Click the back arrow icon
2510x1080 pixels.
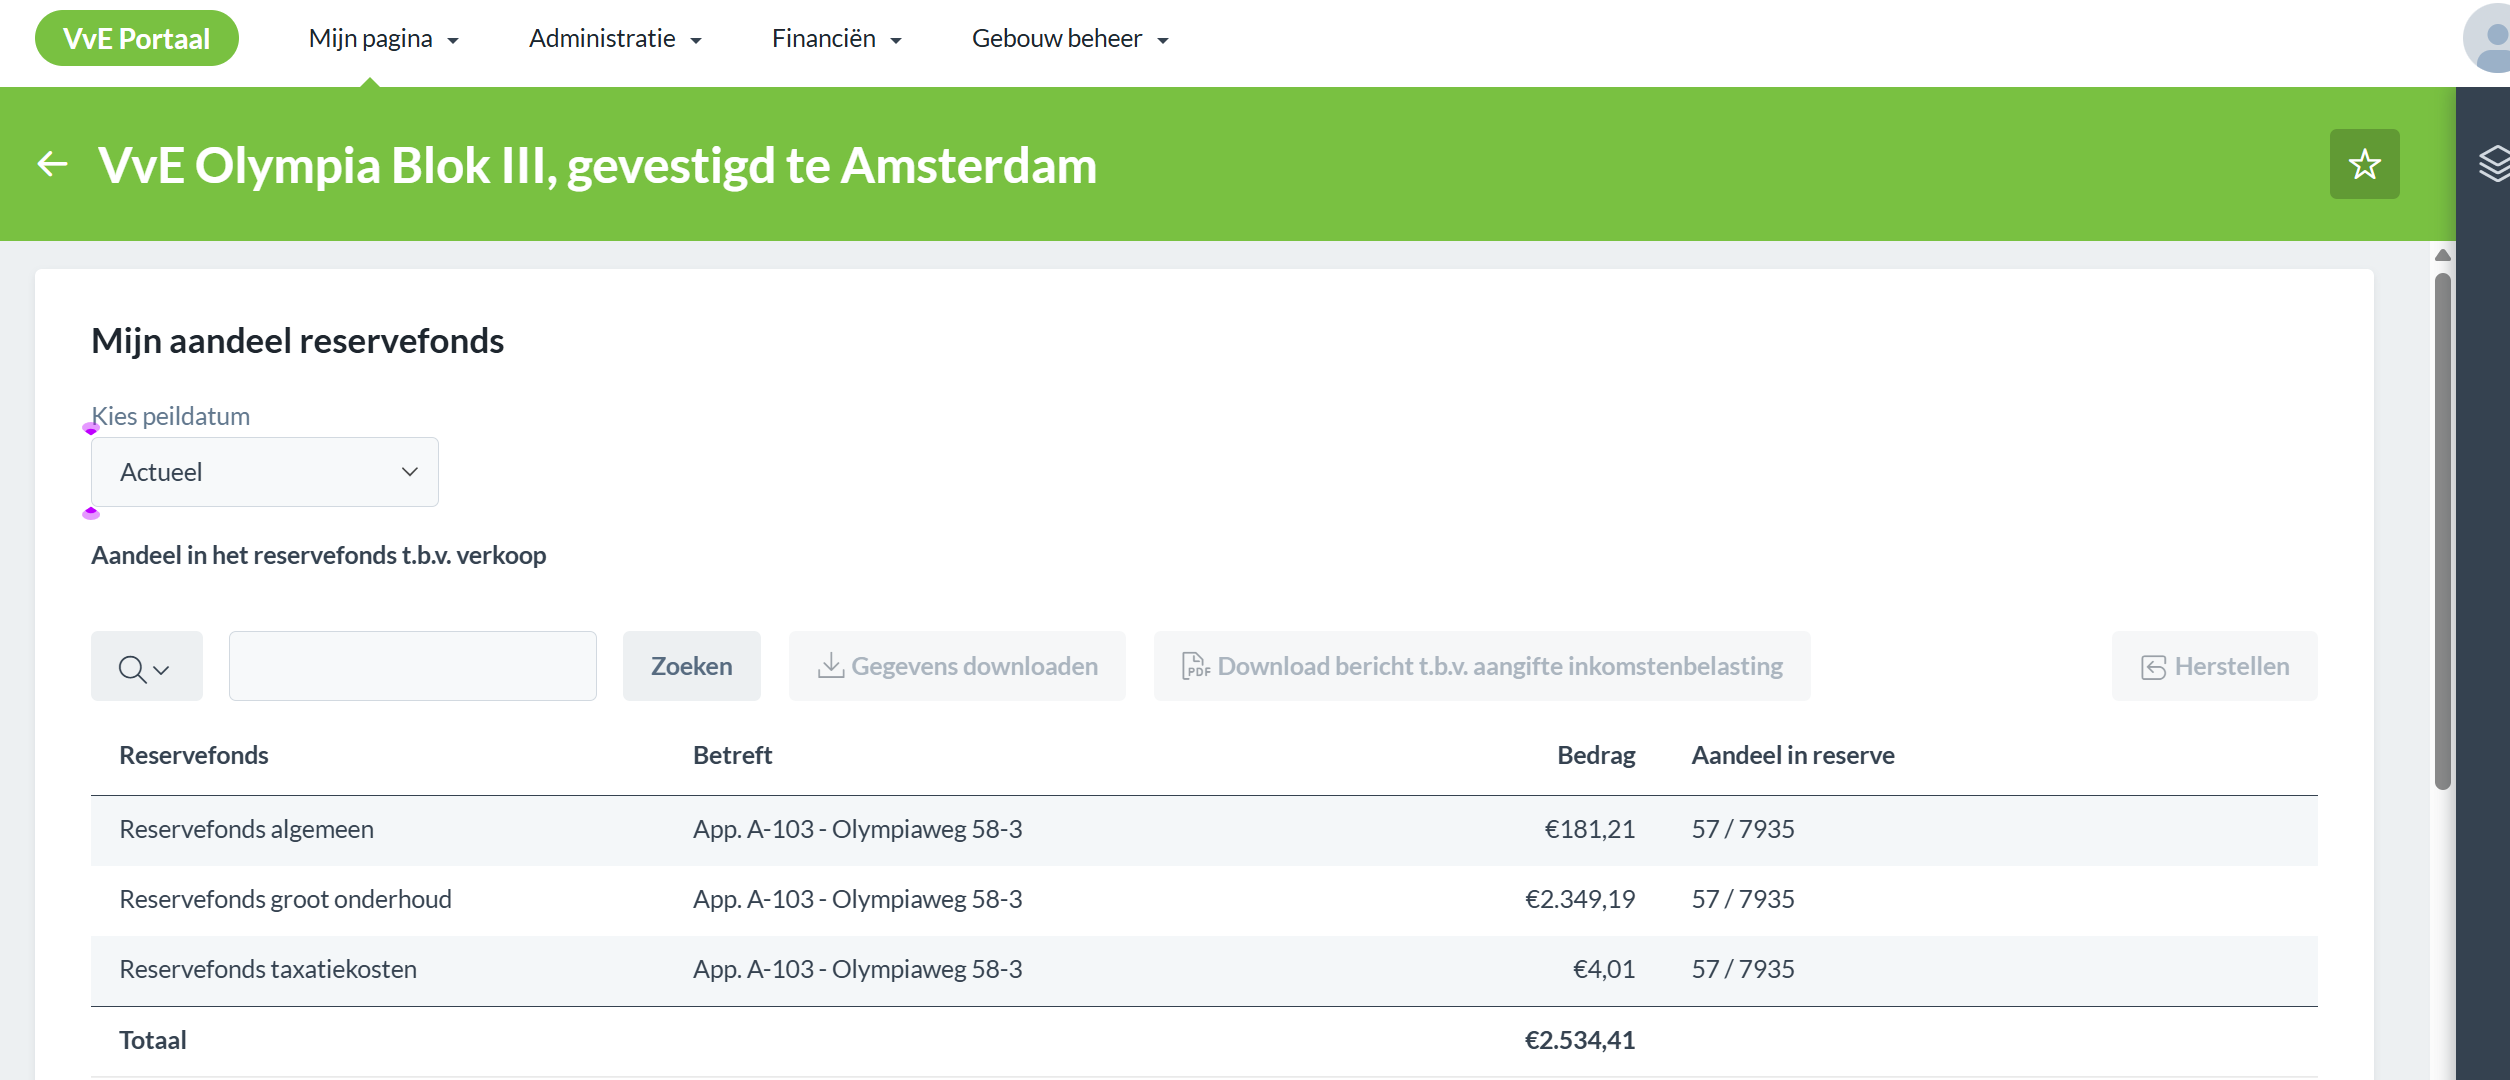tap(52, 164)
